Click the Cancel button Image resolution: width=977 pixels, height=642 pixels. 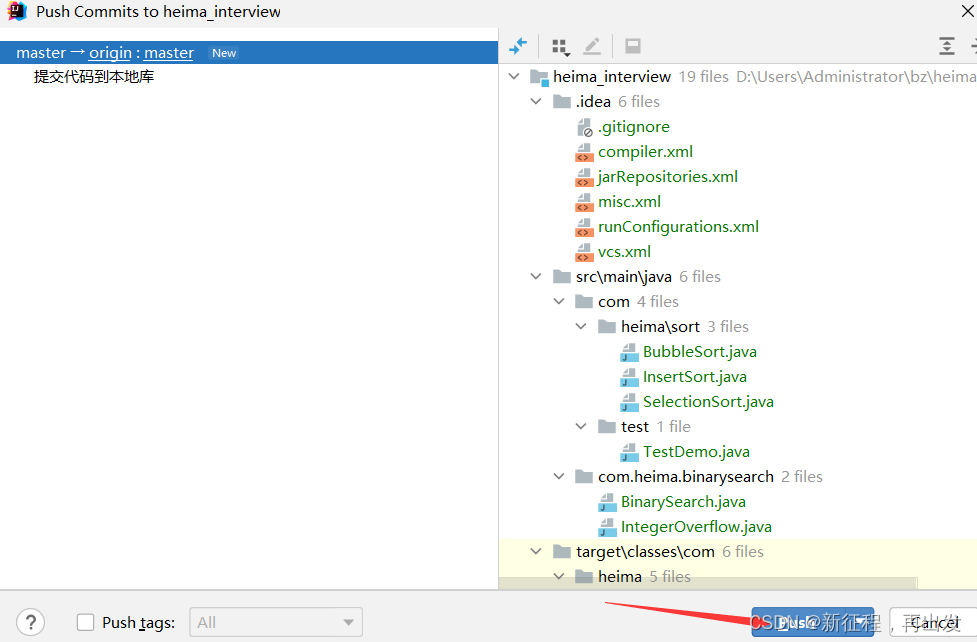(x=933, y=622)
